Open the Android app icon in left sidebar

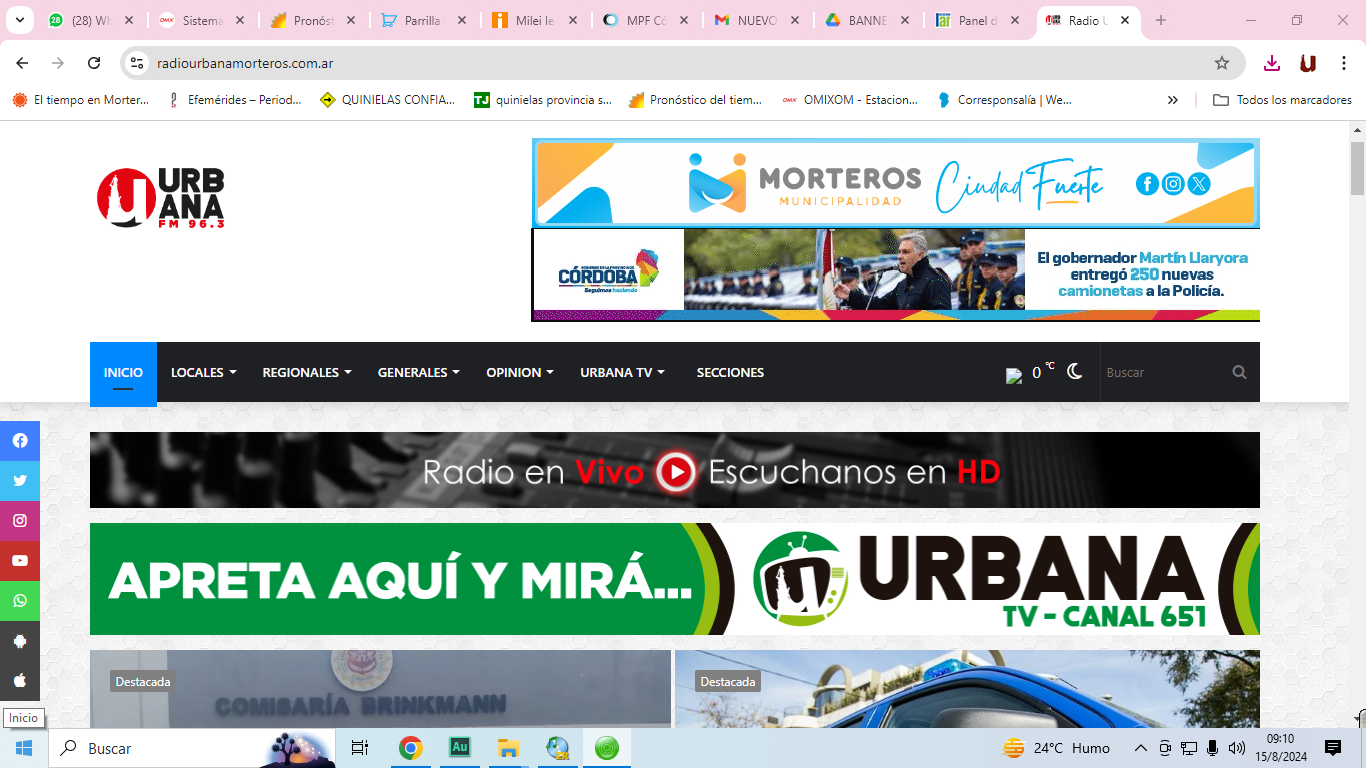[20, 641]
